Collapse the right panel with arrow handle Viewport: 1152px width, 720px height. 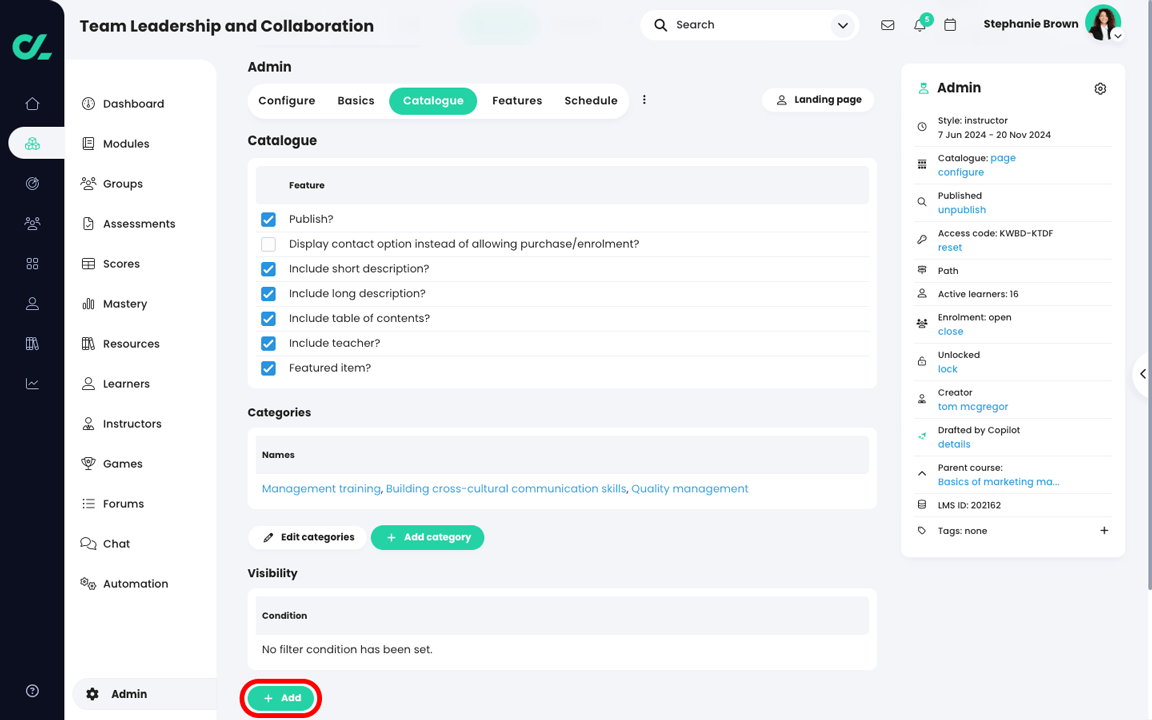pos(1143,374)
